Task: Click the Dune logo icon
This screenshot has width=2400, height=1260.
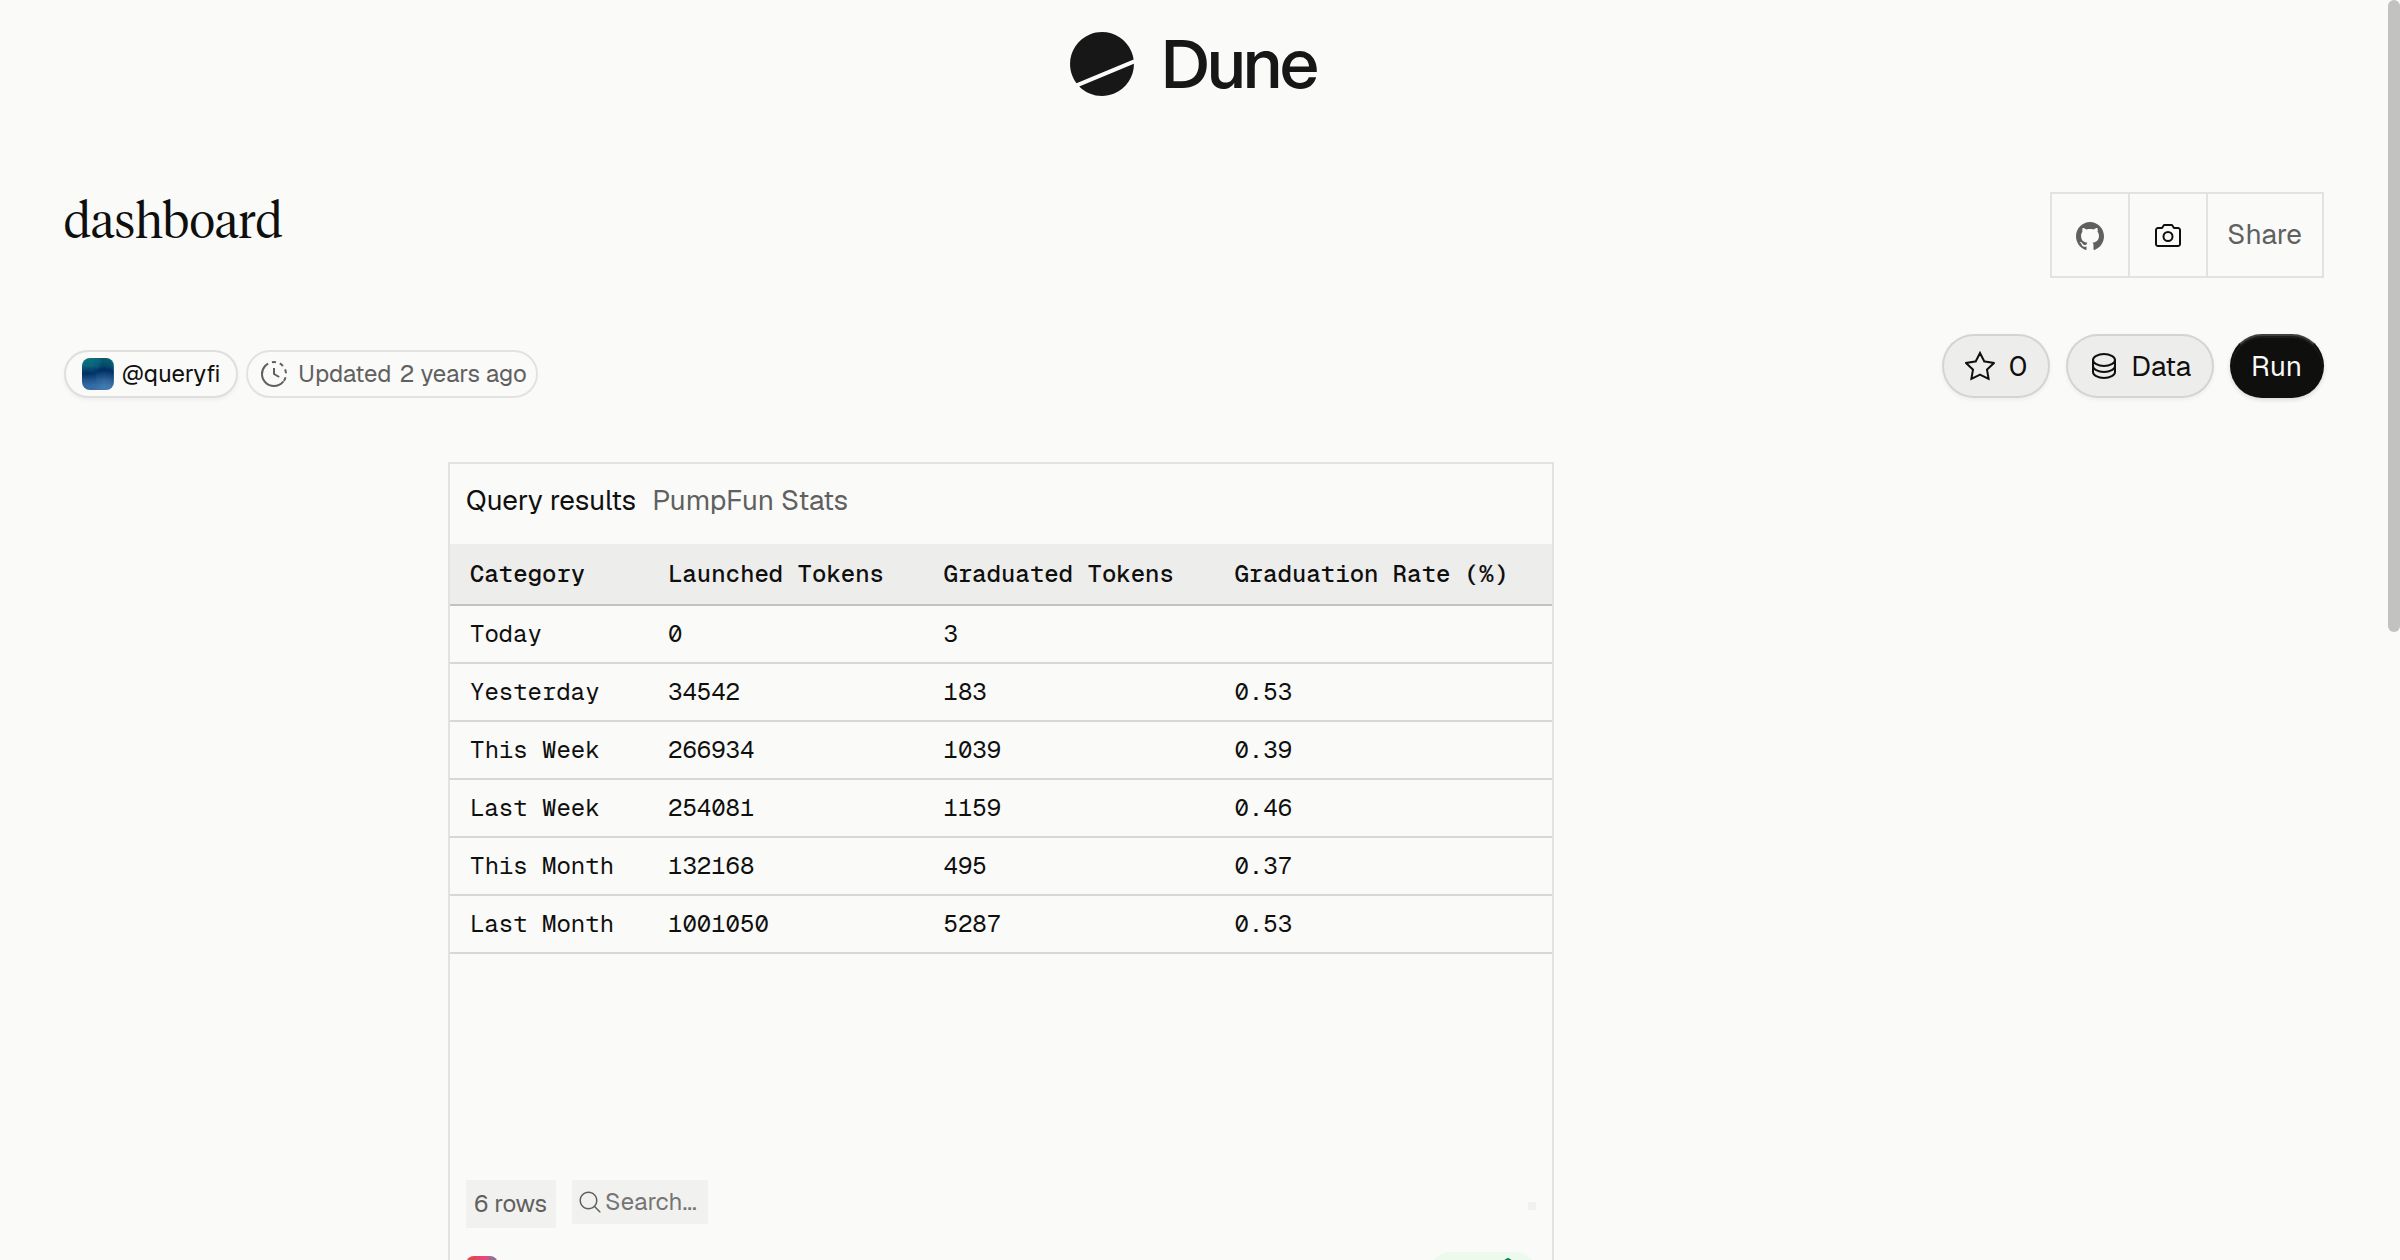Action: 1101,64
